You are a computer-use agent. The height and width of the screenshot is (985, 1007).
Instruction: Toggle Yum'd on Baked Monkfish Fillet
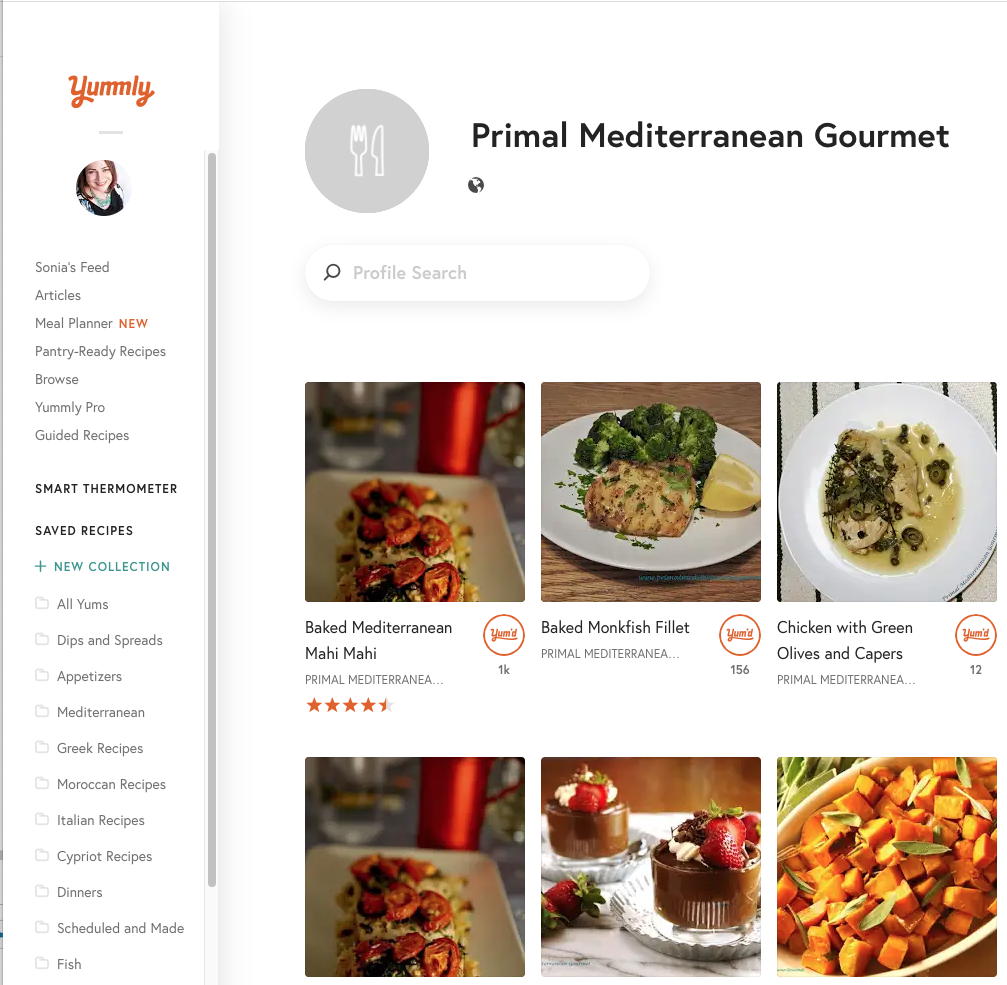[740, 634]
